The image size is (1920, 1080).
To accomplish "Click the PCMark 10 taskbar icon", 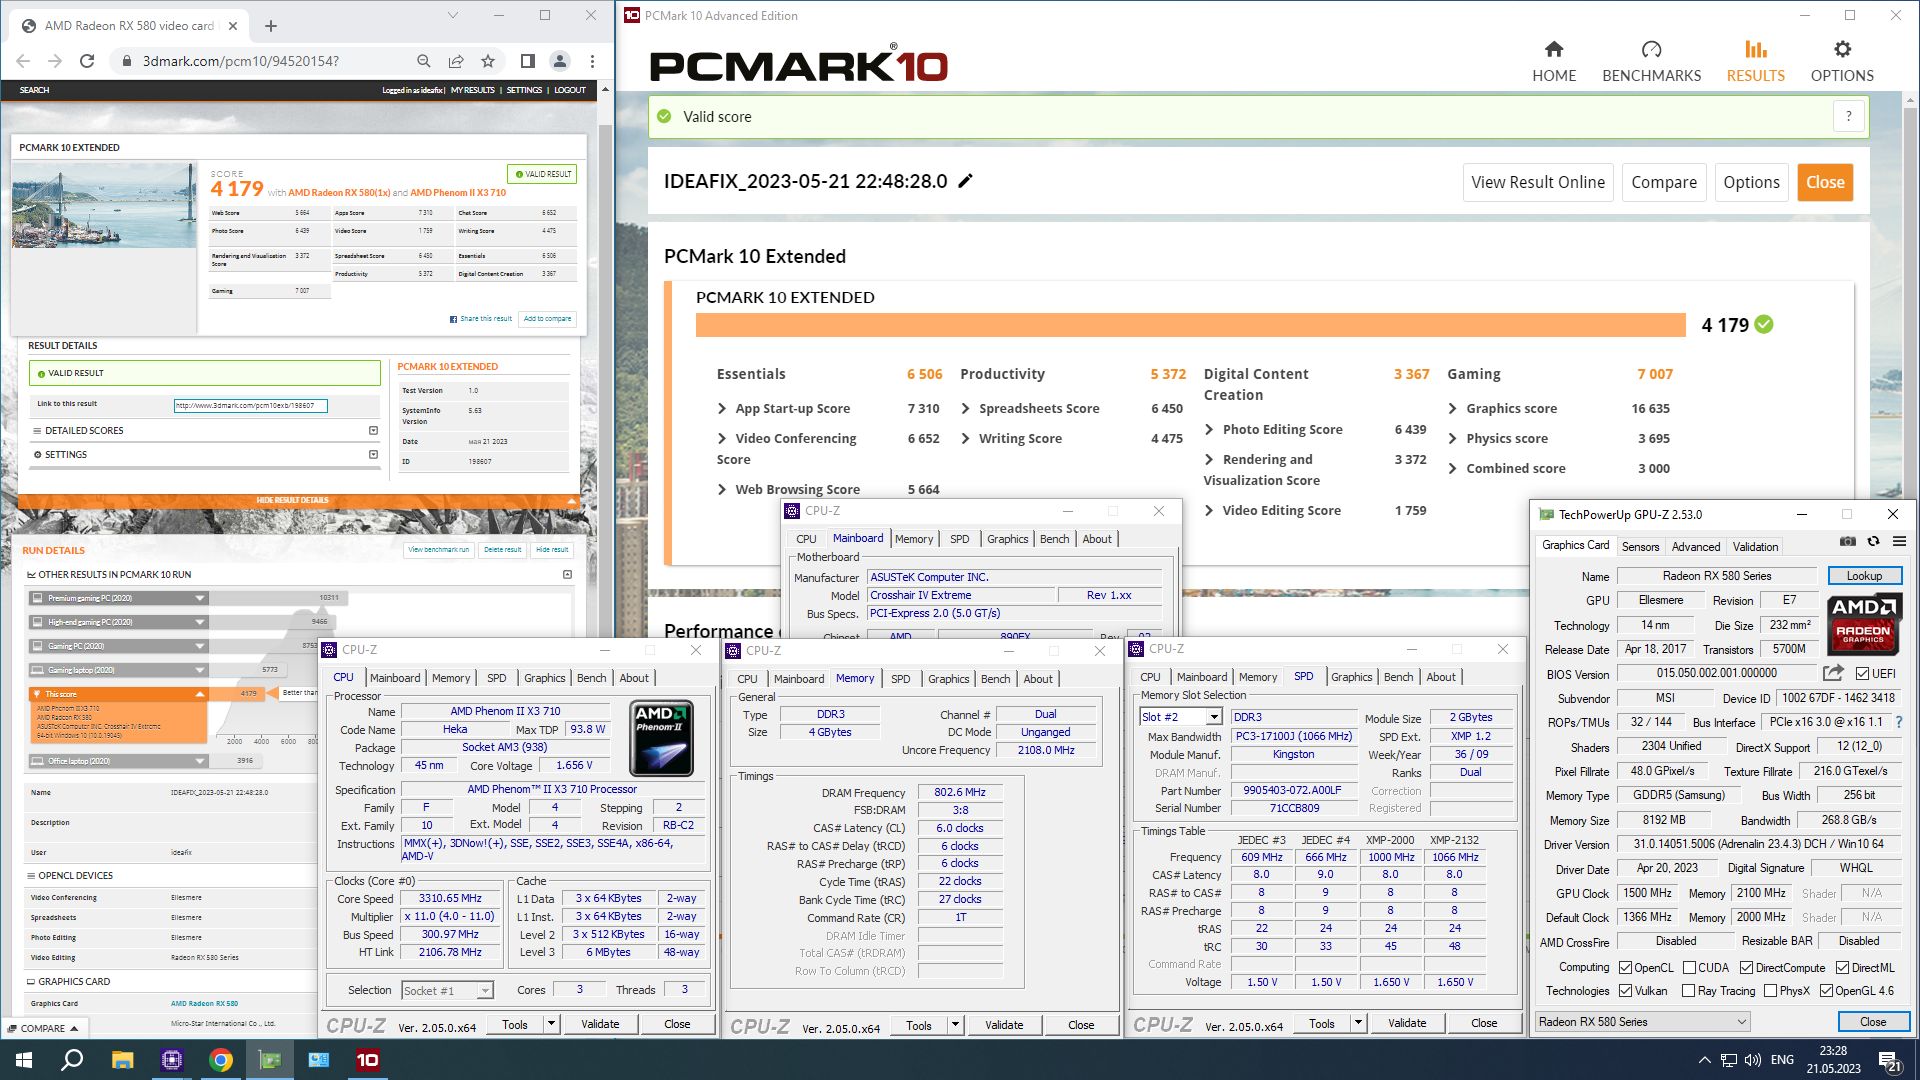I will click(x=368, y=1060).
